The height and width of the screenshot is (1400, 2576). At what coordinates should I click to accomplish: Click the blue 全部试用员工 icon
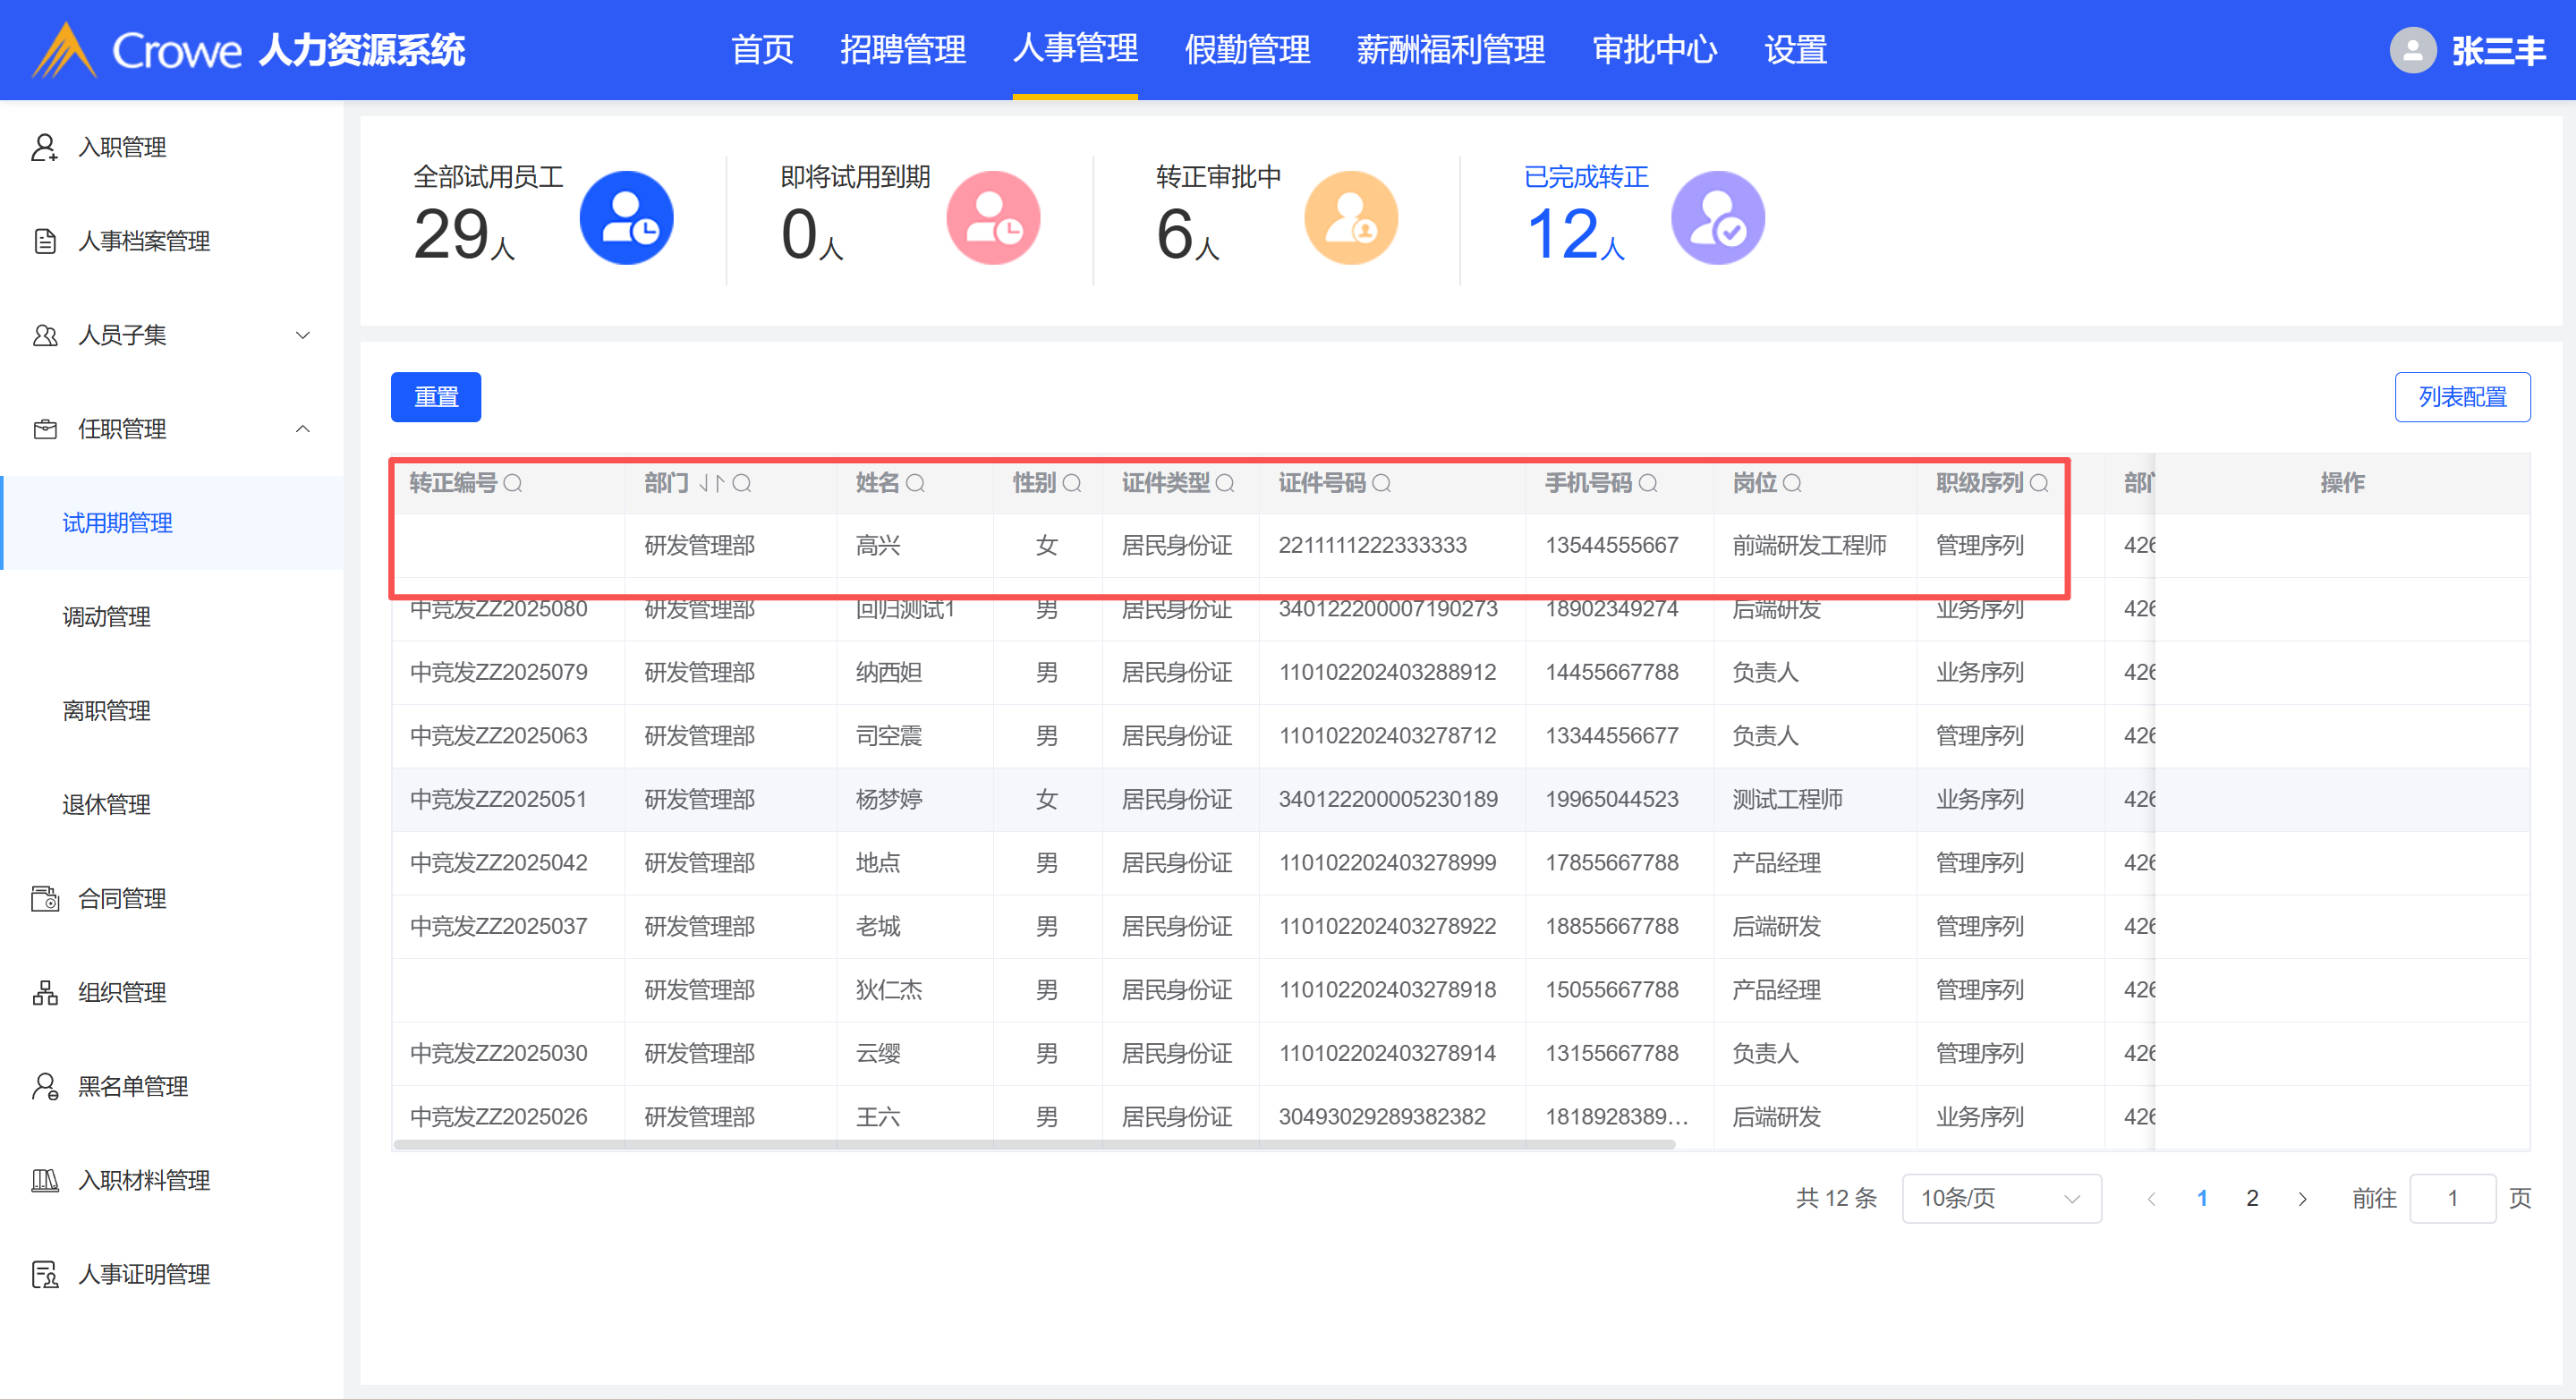point(626,218)
